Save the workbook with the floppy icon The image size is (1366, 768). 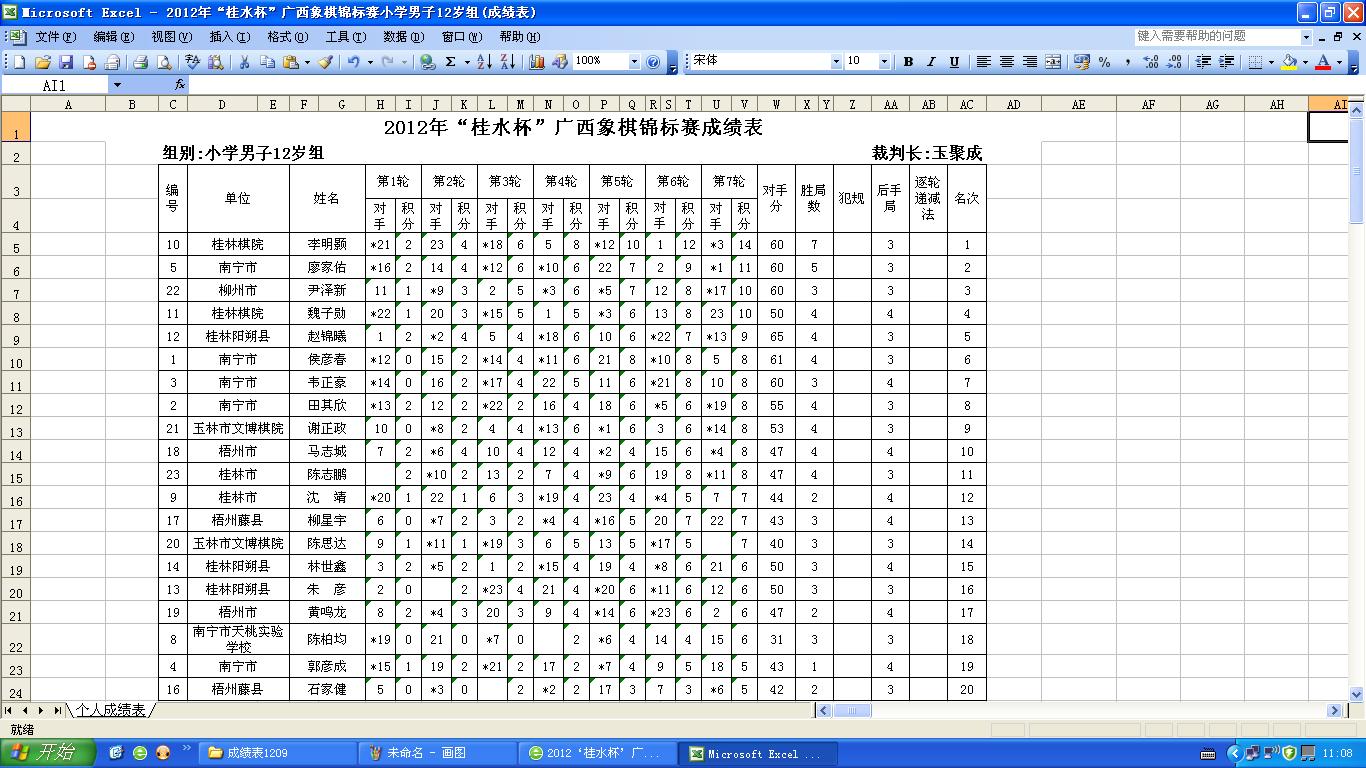click(66, 61)
